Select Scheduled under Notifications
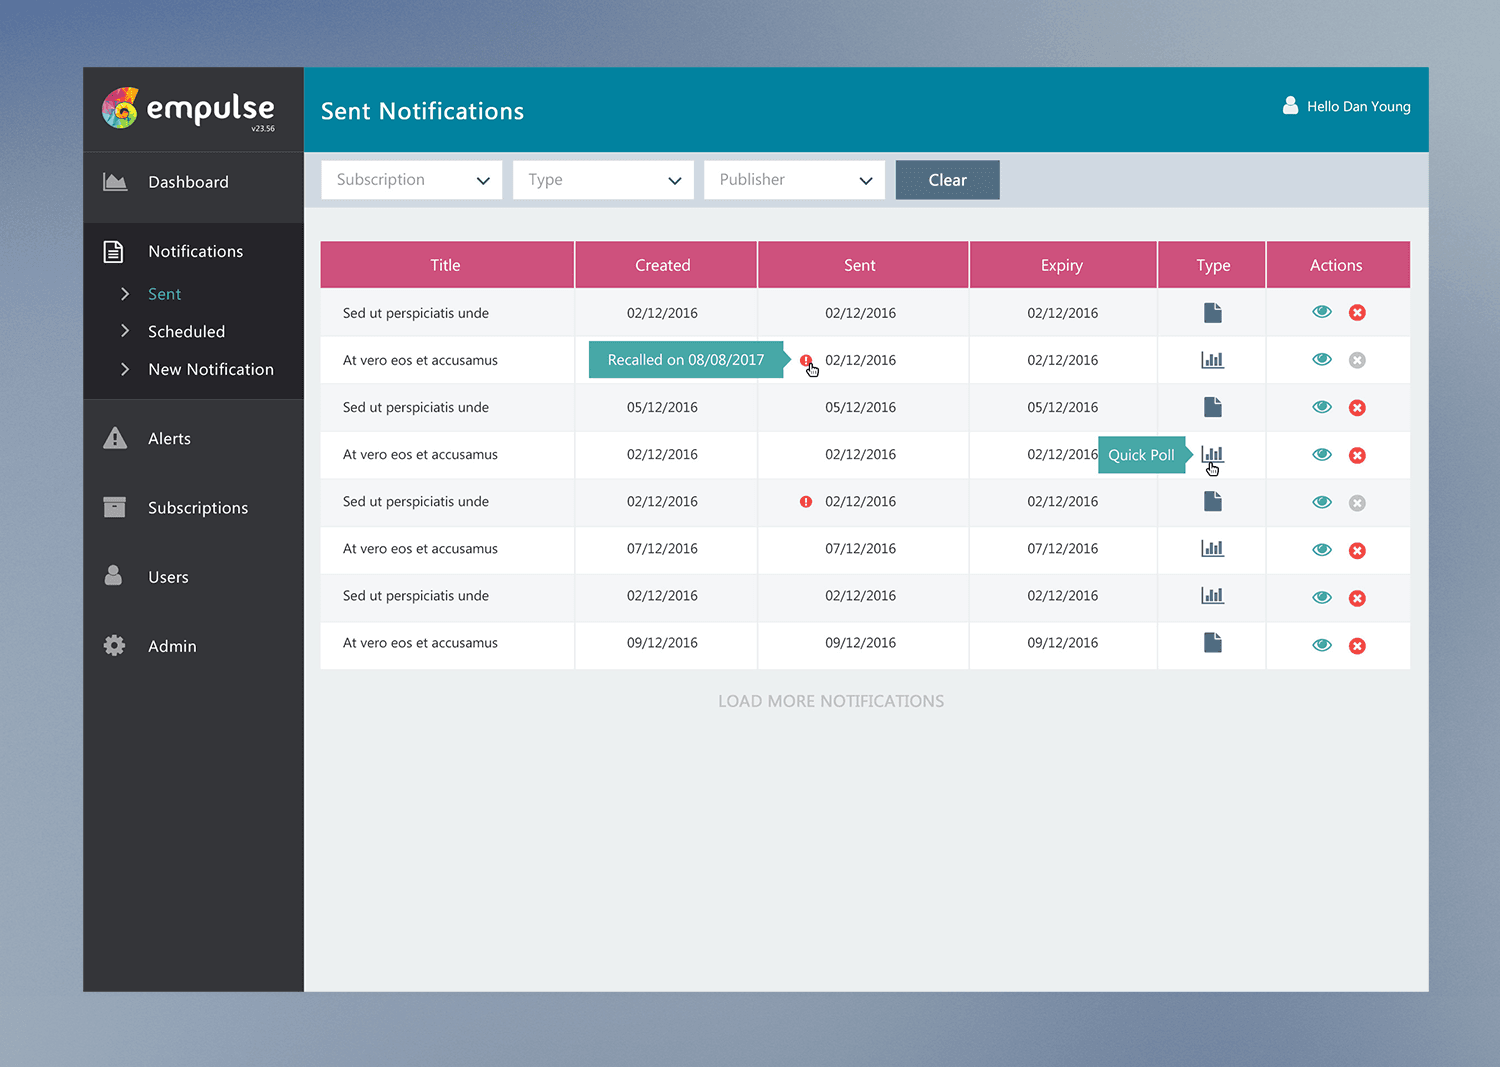Image resolution: width=1500 pixels, height=1067 pixels. point(186,332)
